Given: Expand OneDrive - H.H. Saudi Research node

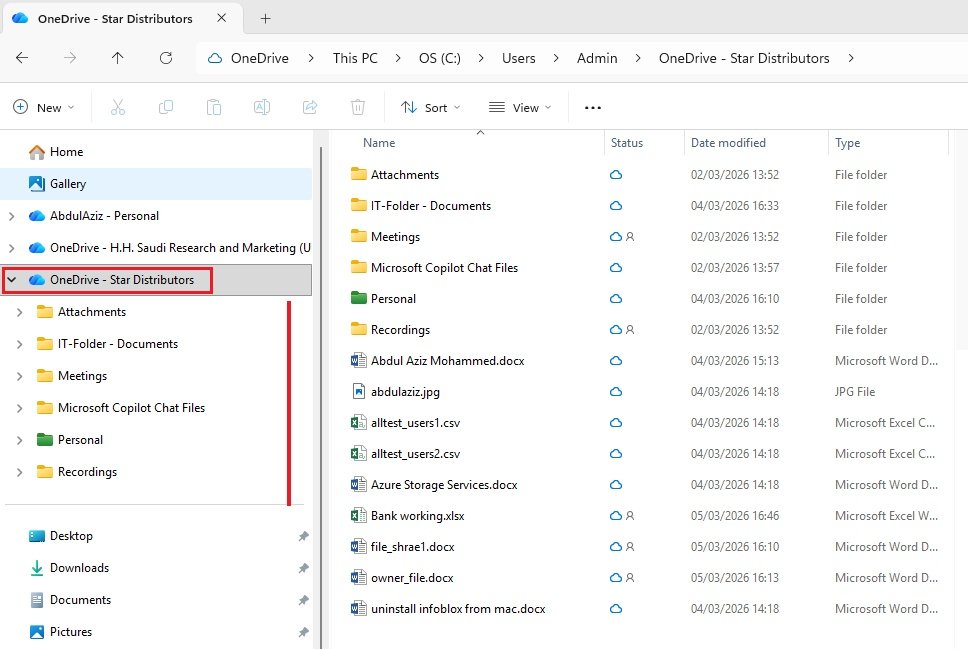Looking at the screenshot, I should click(x=12, y=248).
